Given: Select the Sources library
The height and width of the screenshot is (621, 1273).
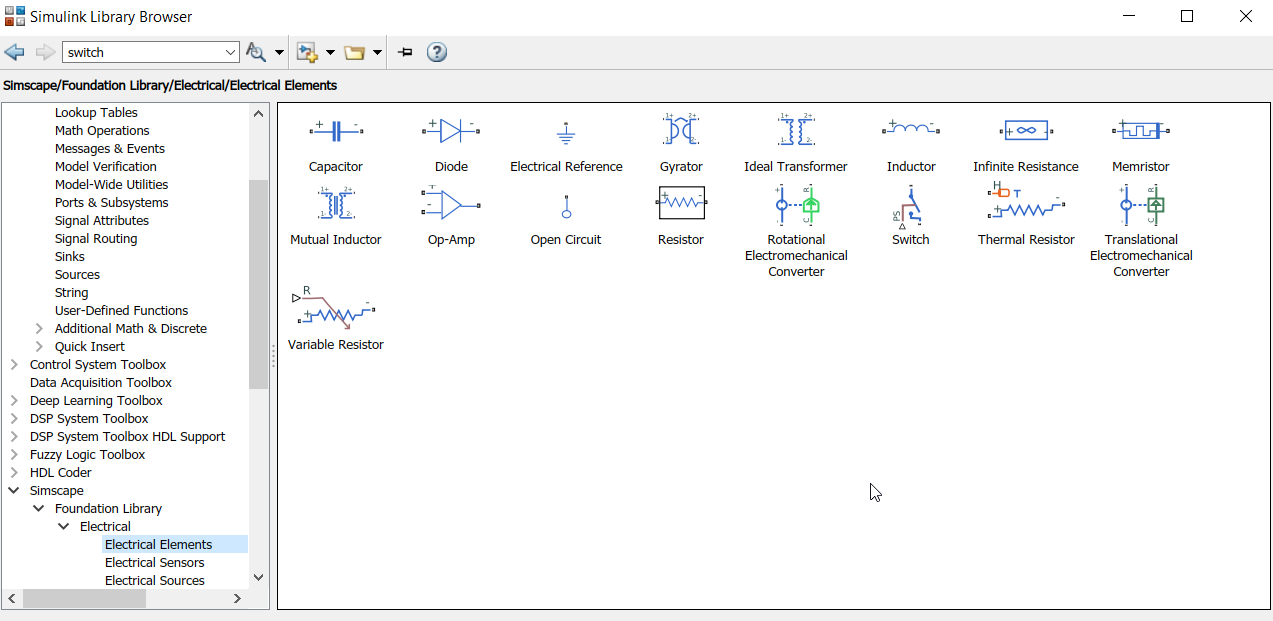Looking at the screenshot, I should (77, 274).
